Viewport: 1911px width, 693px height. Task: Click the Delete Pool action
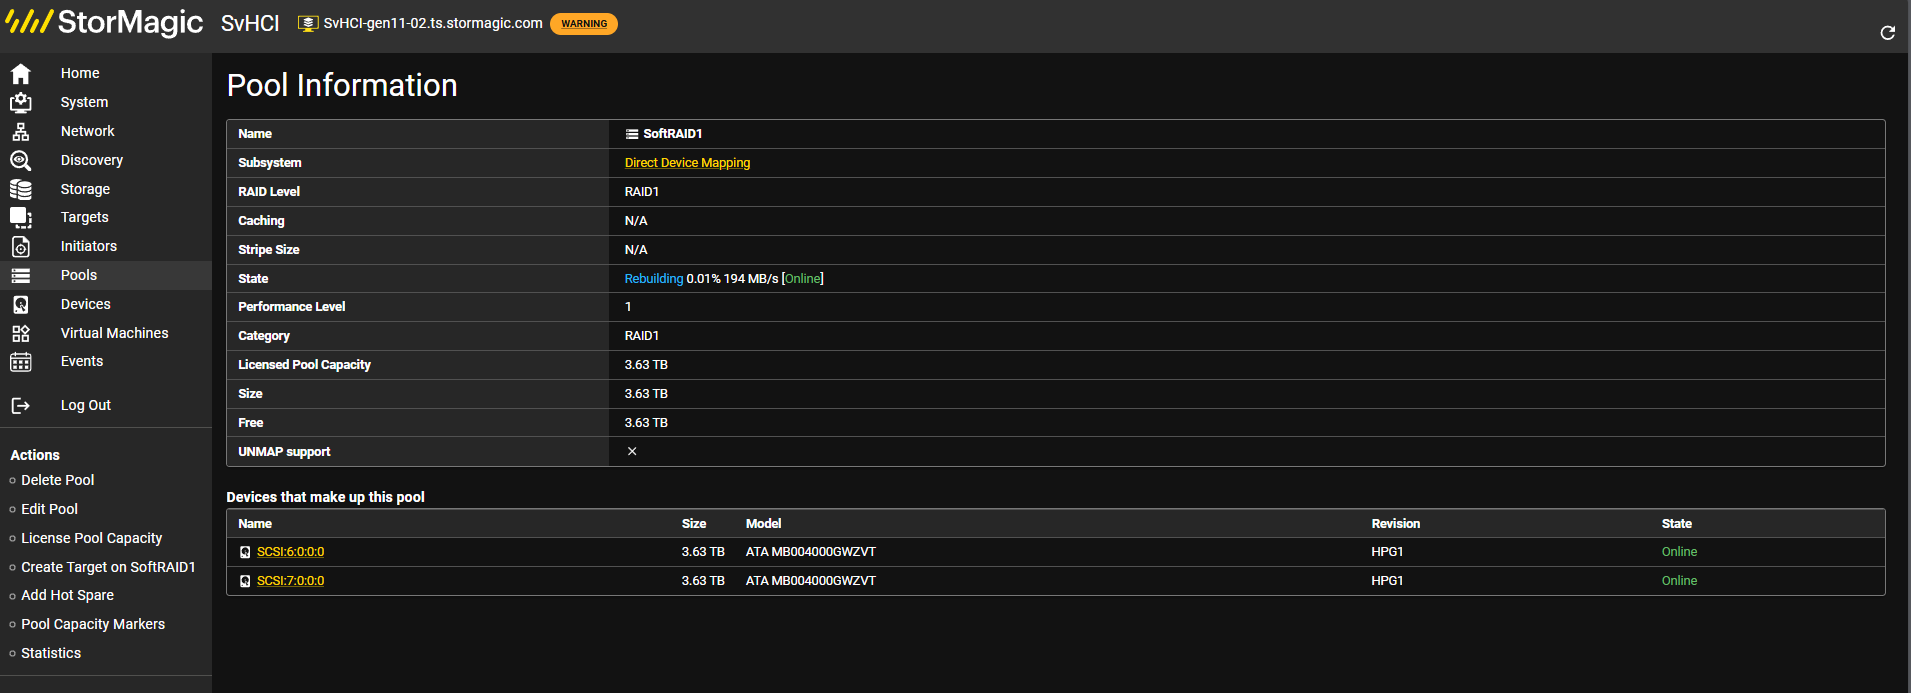tap(58, 480)
